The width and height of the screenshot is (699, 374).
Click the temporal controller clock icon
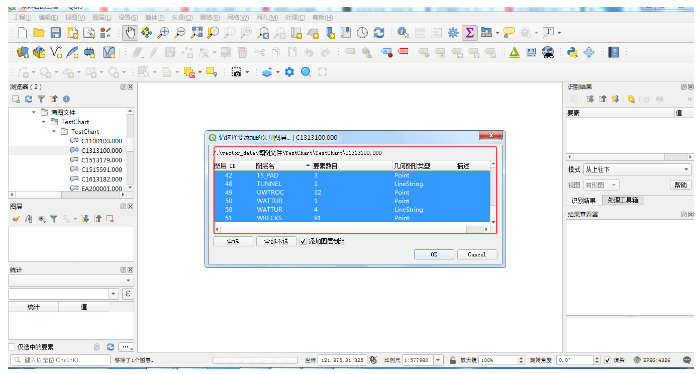tap(362, 33)
